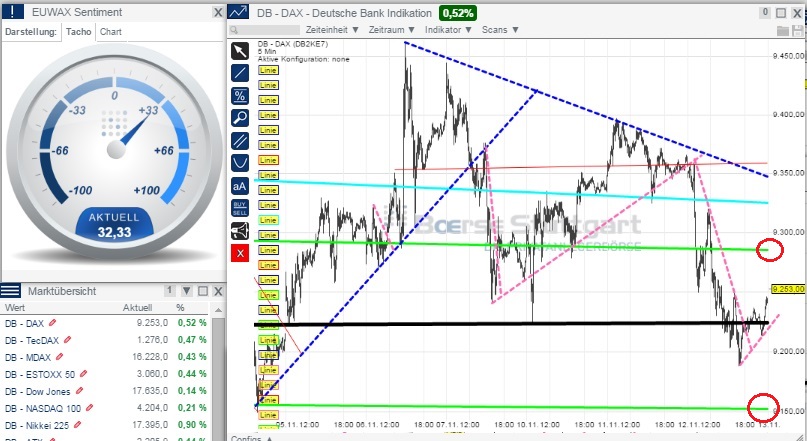Click the Marktübersicht list number 1 badge
Screen dimensions: 807x441
169,290
